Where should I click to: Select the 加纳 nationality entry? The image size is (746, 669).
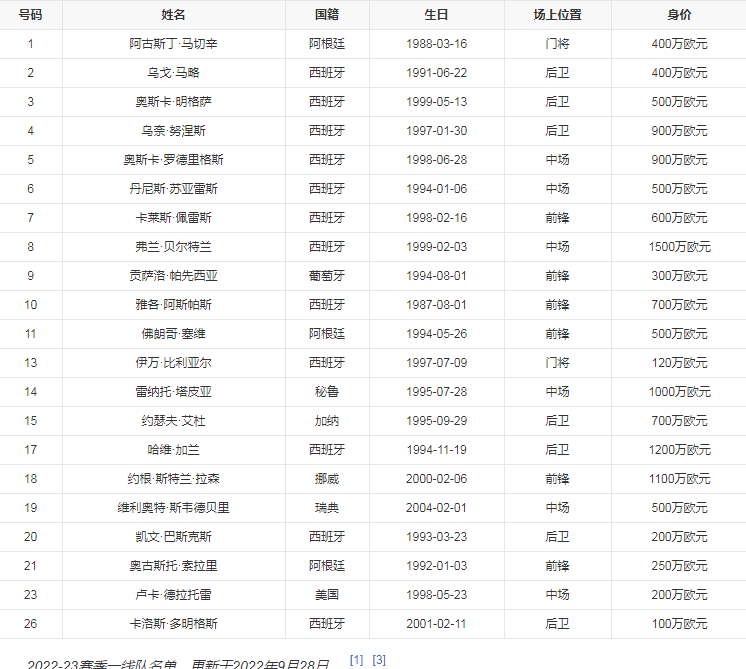(327, 421)
